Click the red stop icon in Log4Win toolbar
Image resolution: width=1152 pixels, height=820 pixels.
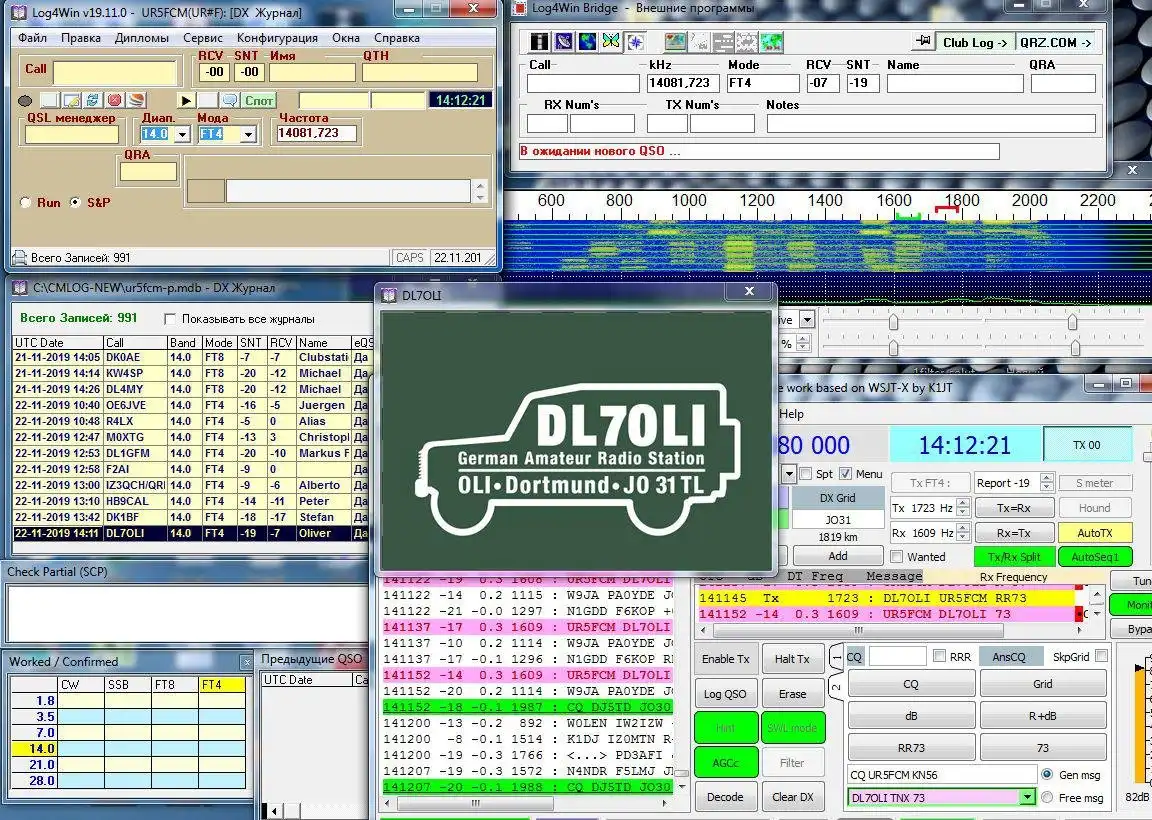click(115, 100)
